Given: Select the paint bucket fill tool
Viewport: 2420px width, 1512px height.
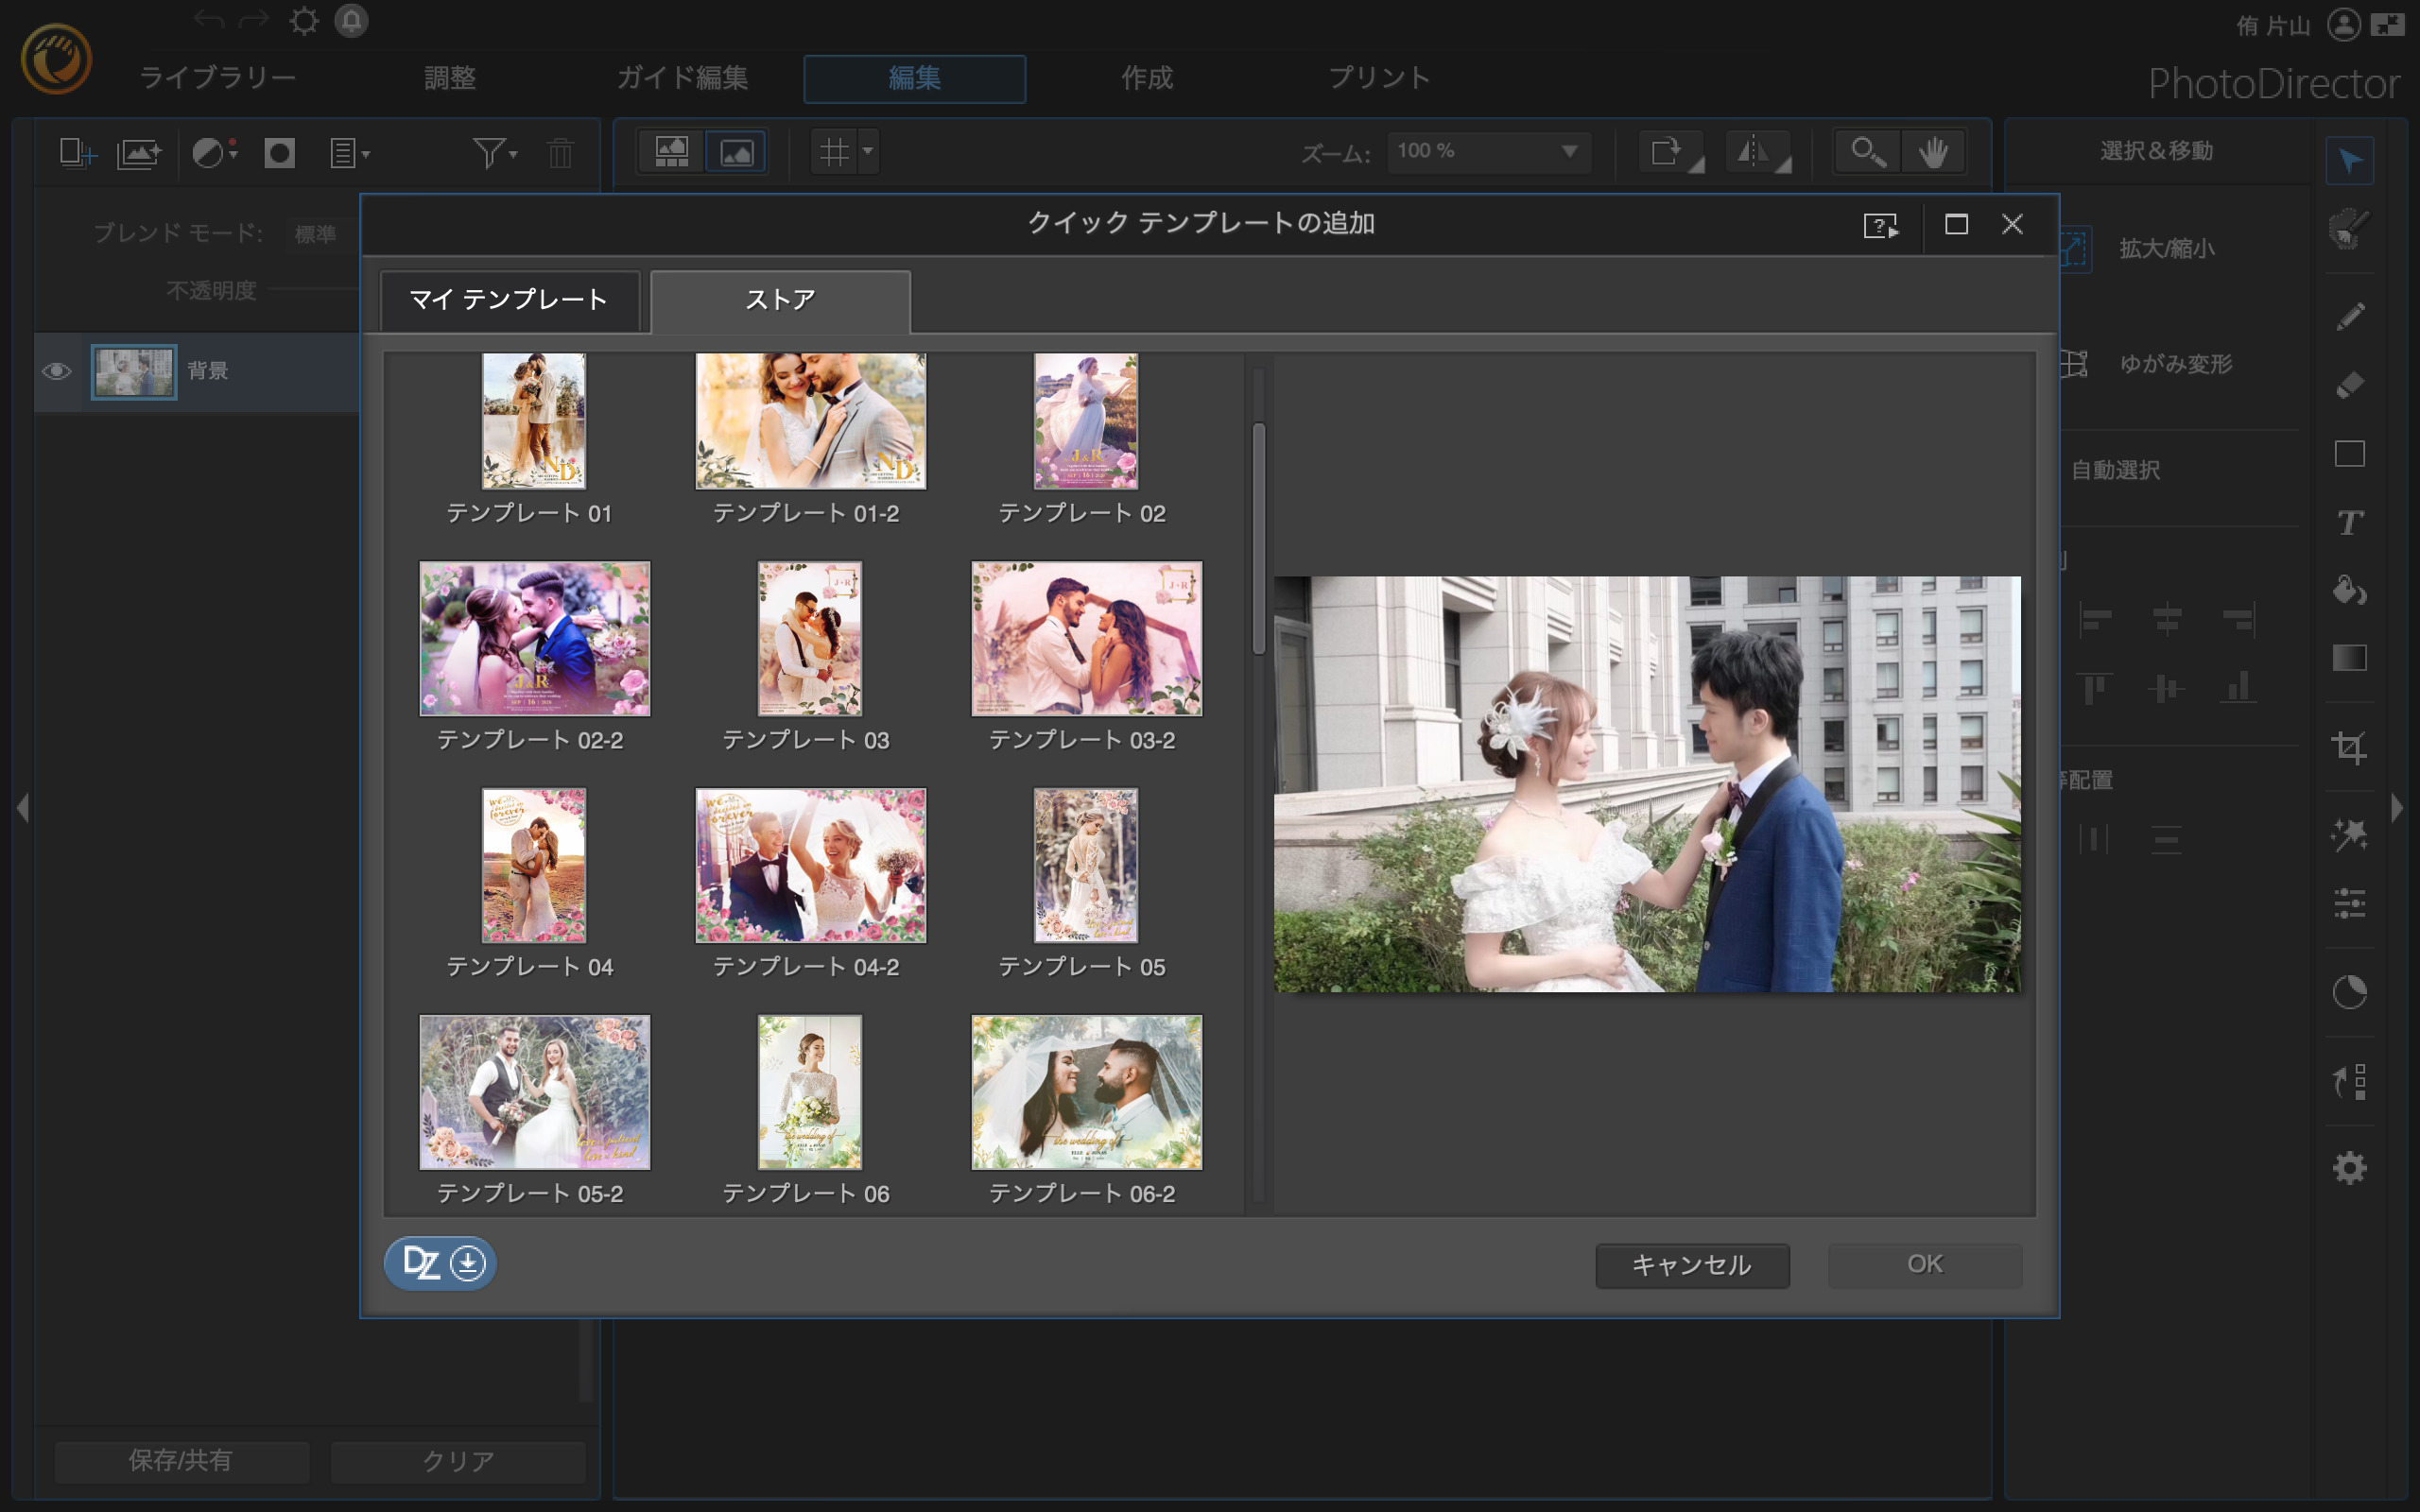Looking at the screenshot, I should tap(2349, 590).
